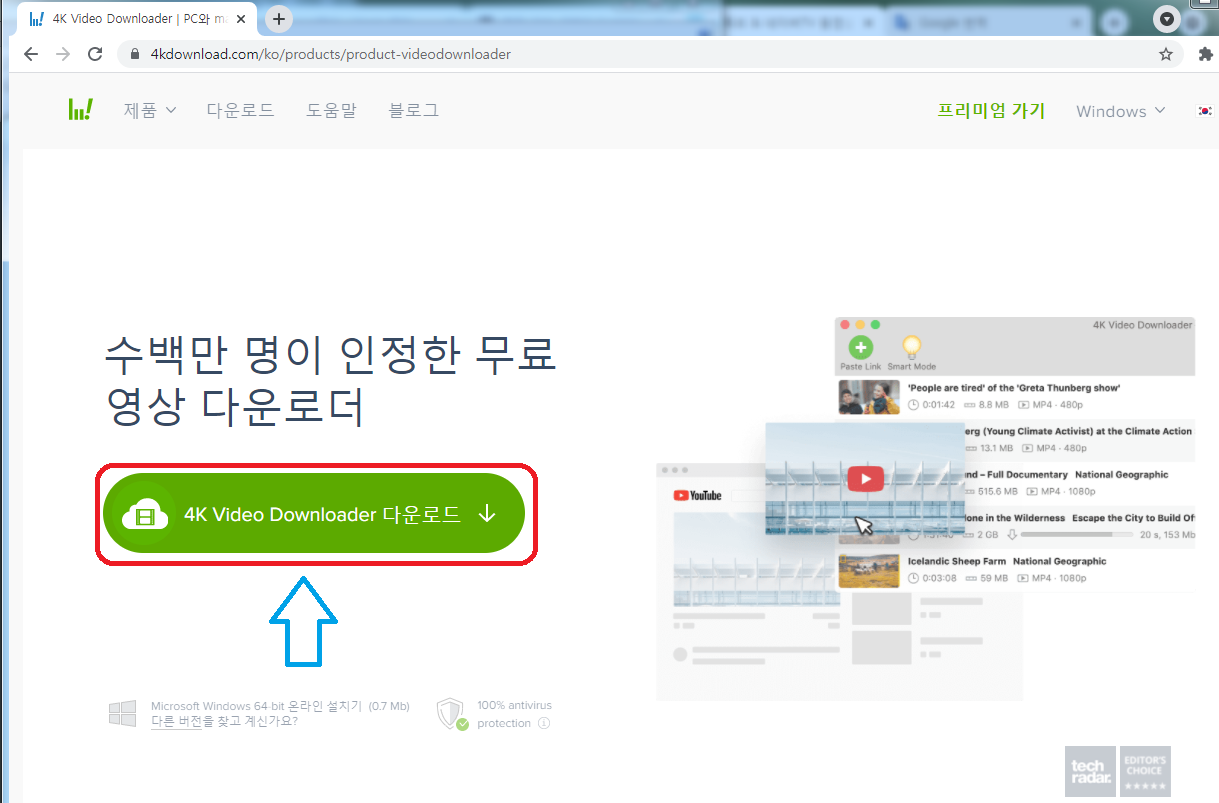Open the 블로그 menu item
Image resolution: width=1219 pixels, height=803 pixels.
click(x=413, y=110)
